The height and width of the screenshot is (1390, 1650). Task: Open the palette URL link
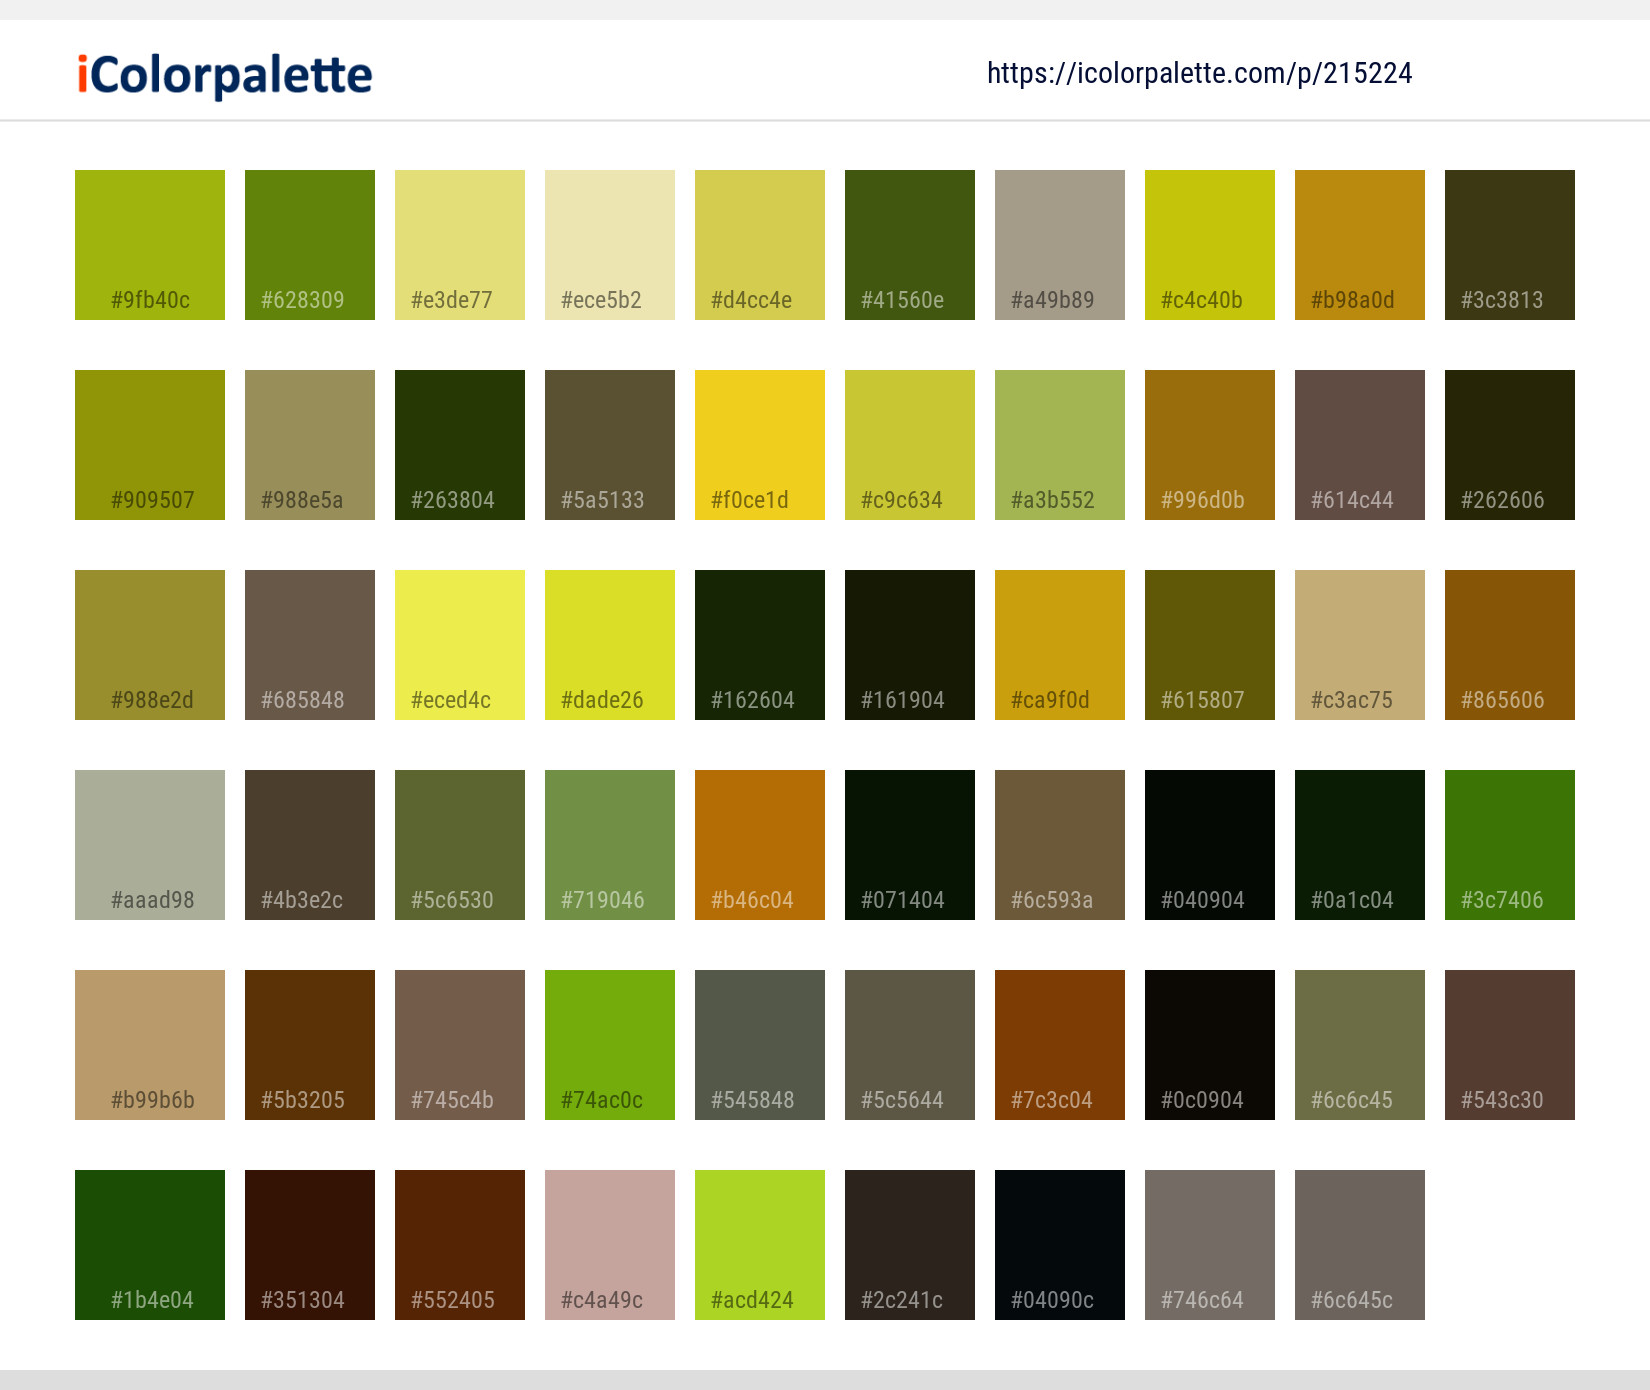tap(1199, 73)
